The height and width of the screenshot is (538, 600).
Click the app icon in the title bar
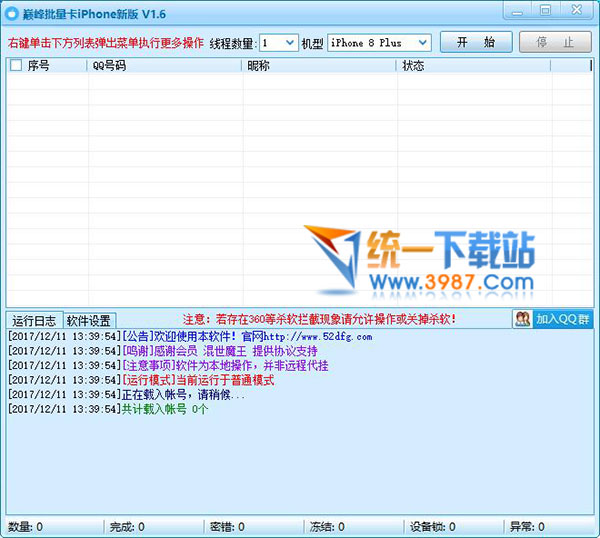pos(11,14)
